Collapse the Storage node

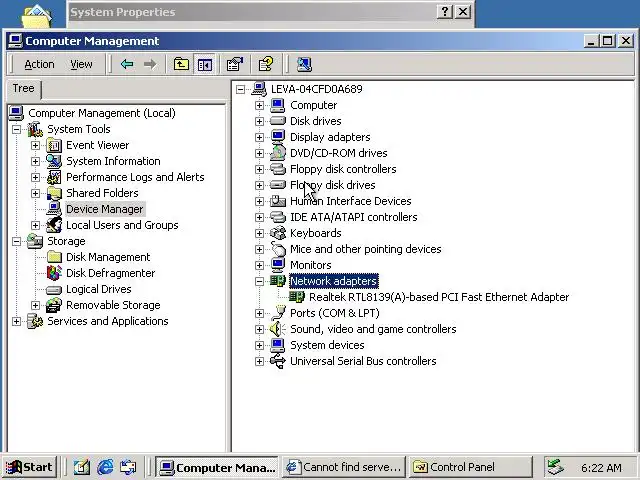[16, 241]
